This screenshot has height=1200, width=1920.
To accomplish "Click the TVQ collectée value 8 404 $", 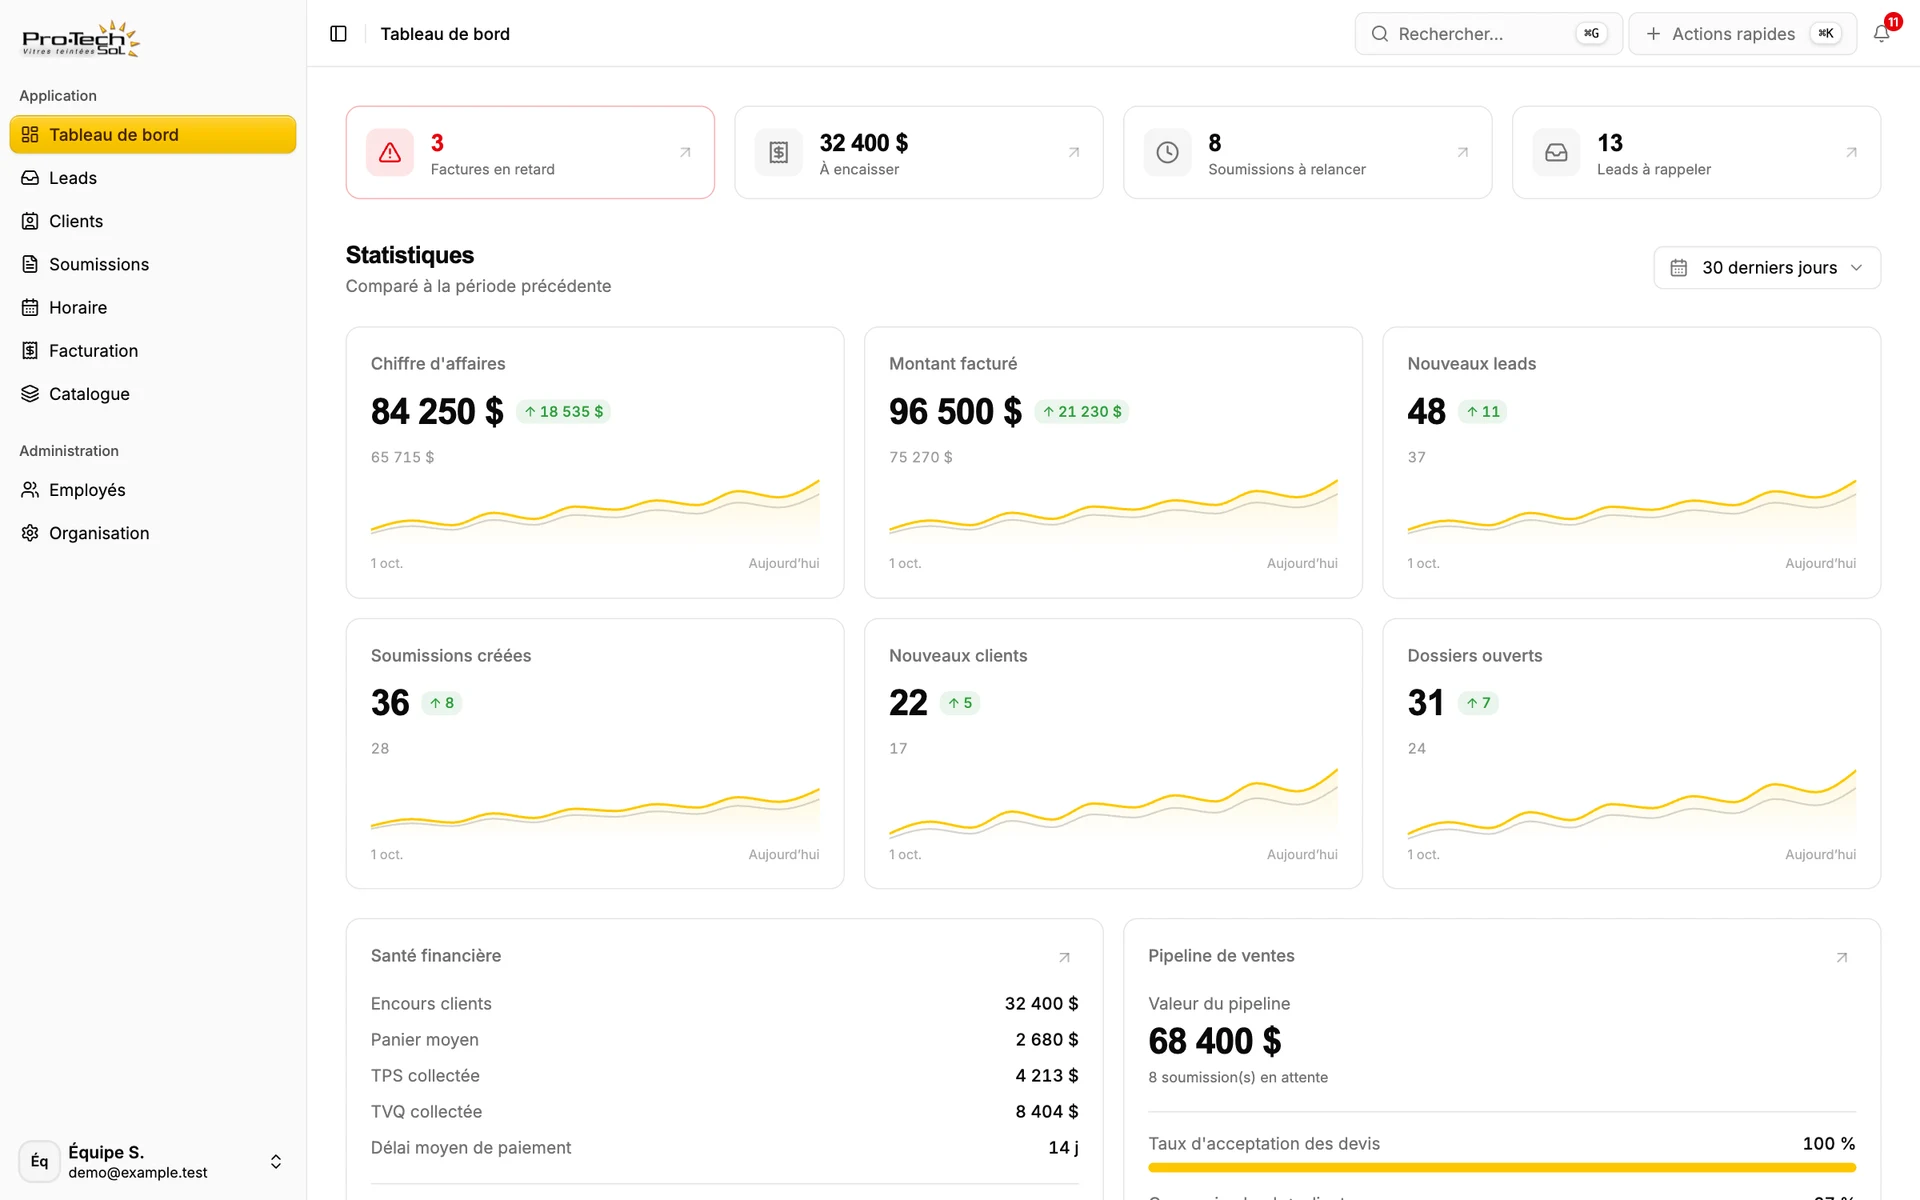I will 1046,1112.
